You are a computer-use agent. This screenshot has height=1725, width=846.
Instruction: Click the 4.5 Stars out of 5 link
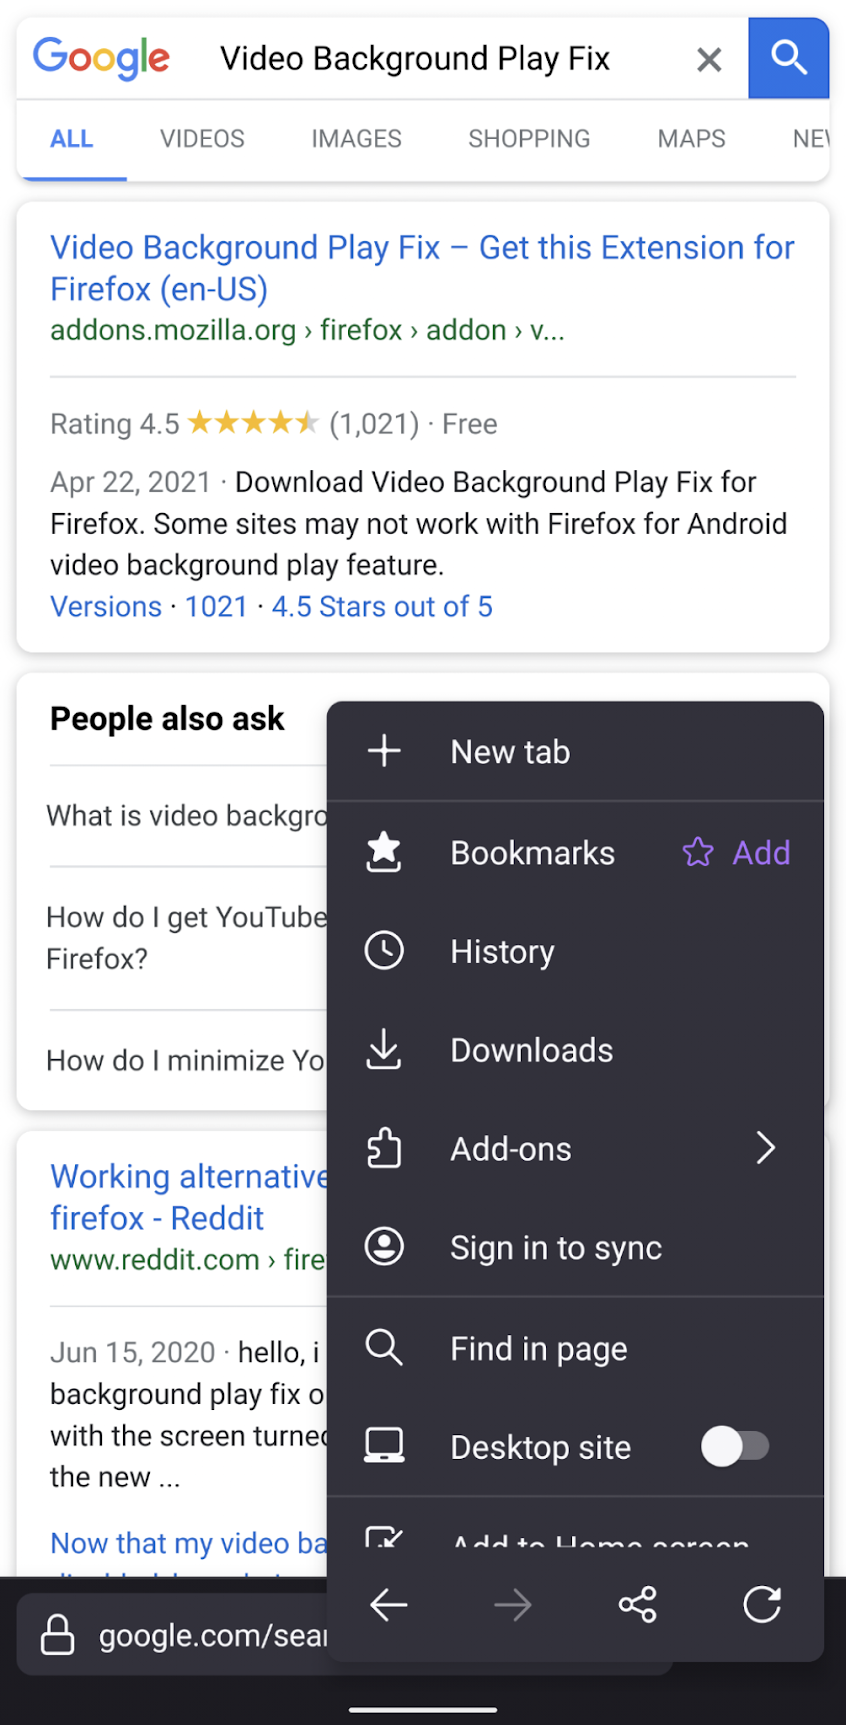(382, 607)
